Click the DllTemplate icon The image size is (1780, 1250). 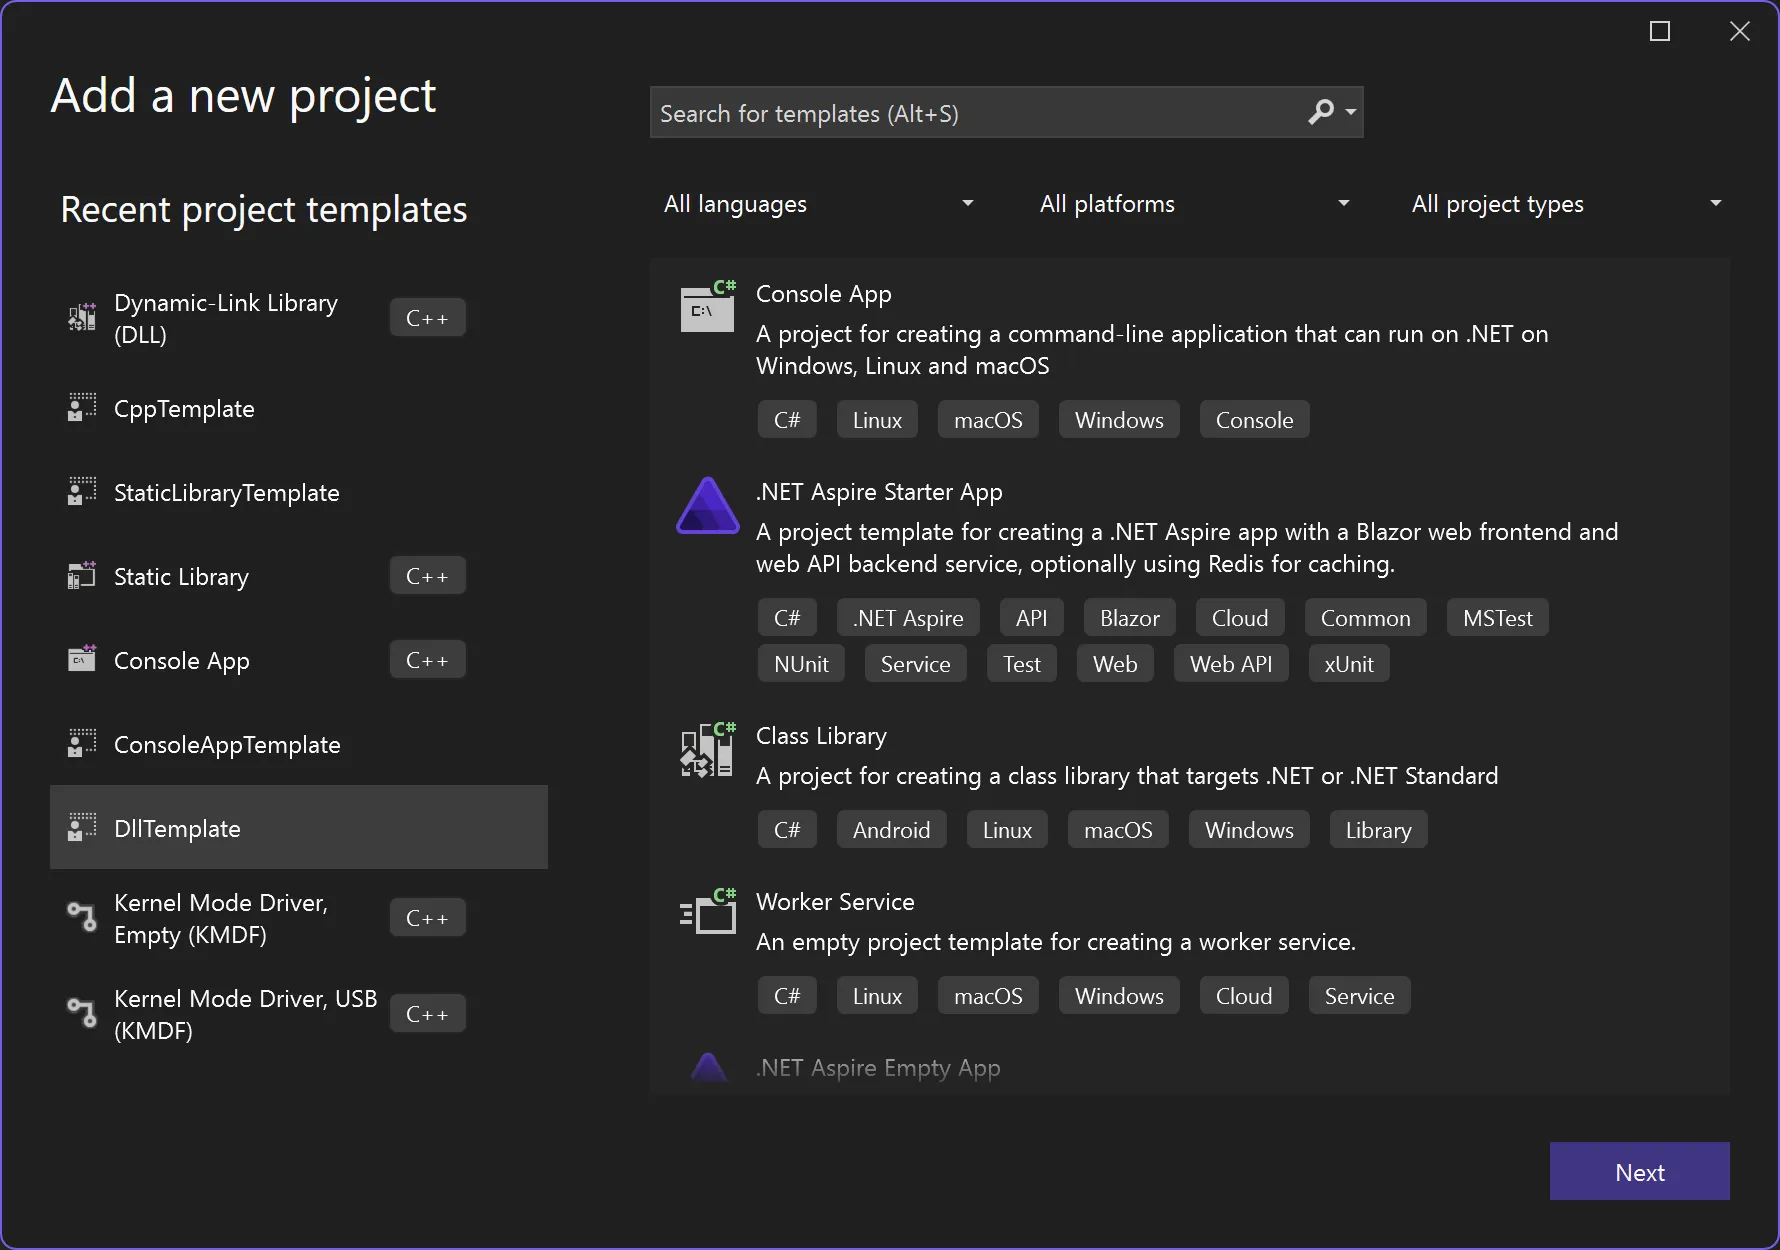point(82,828)
